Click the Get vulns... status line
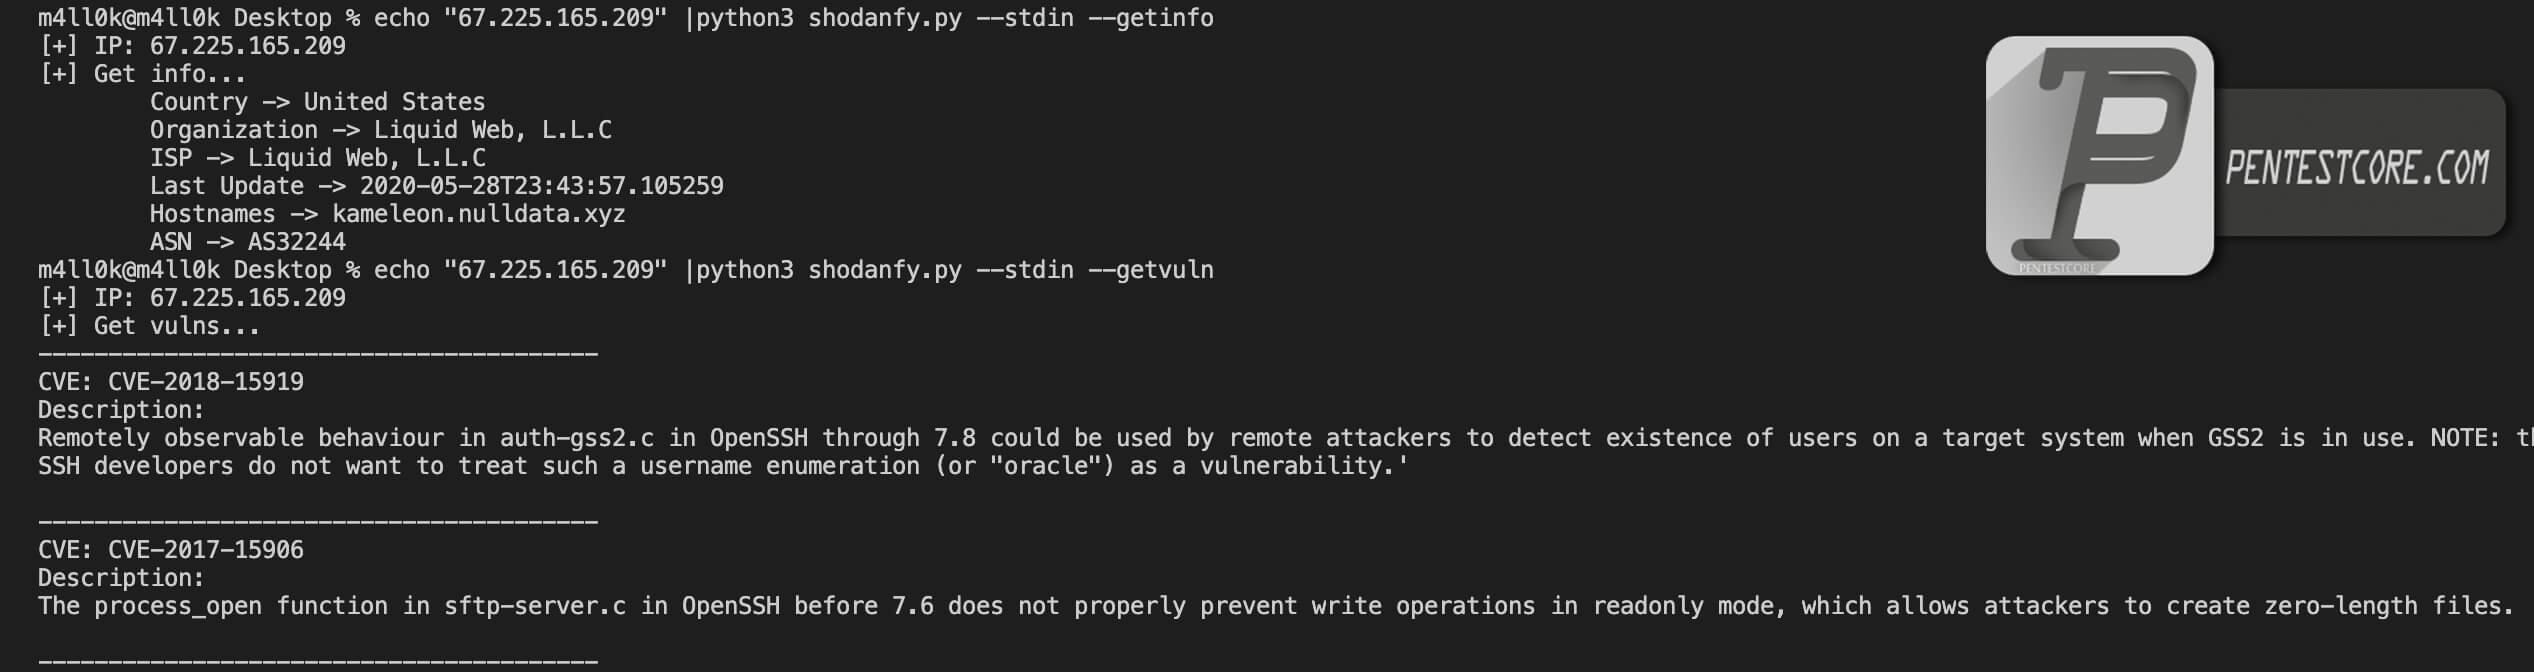 [149, 326]
